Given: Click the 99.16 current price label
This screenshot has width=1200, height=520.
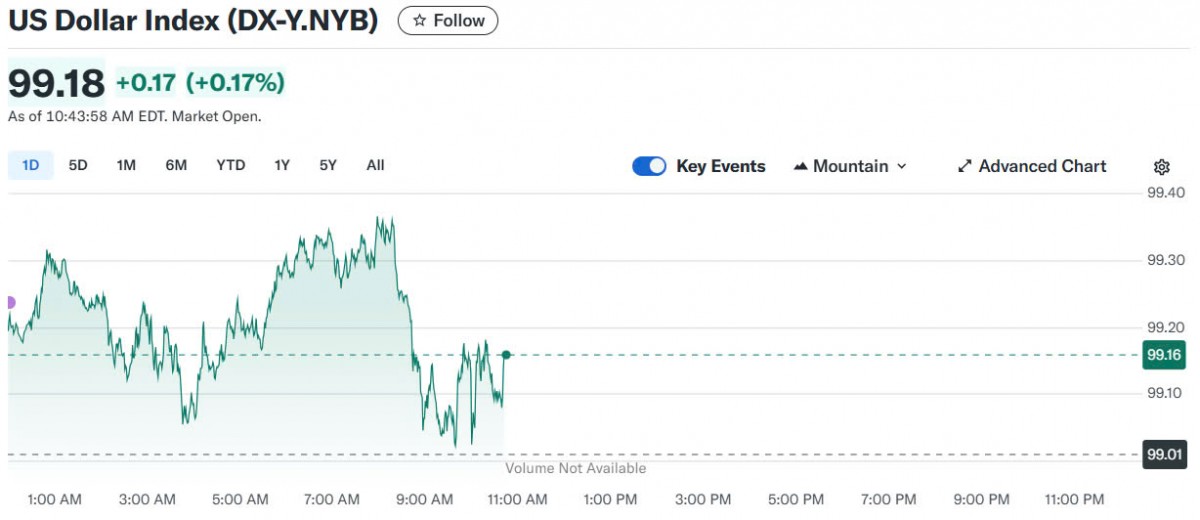Looking at the screenshot, I should pos(1164,355).
